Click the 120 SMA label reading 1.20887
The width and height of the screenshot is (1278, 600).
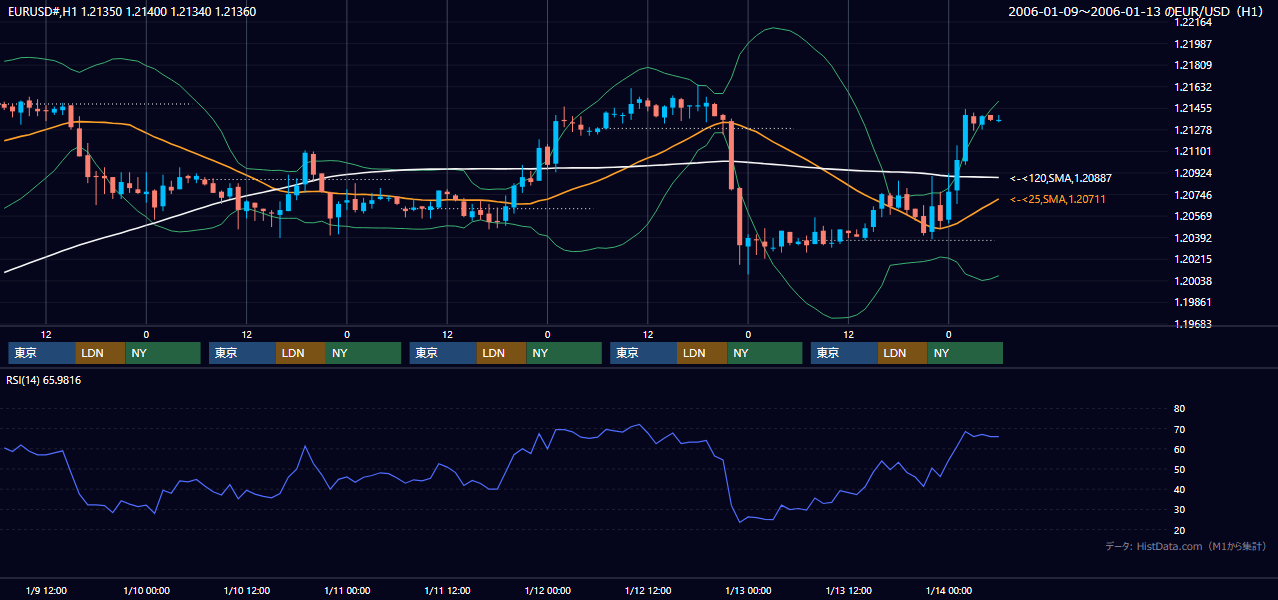(1061, 178)
